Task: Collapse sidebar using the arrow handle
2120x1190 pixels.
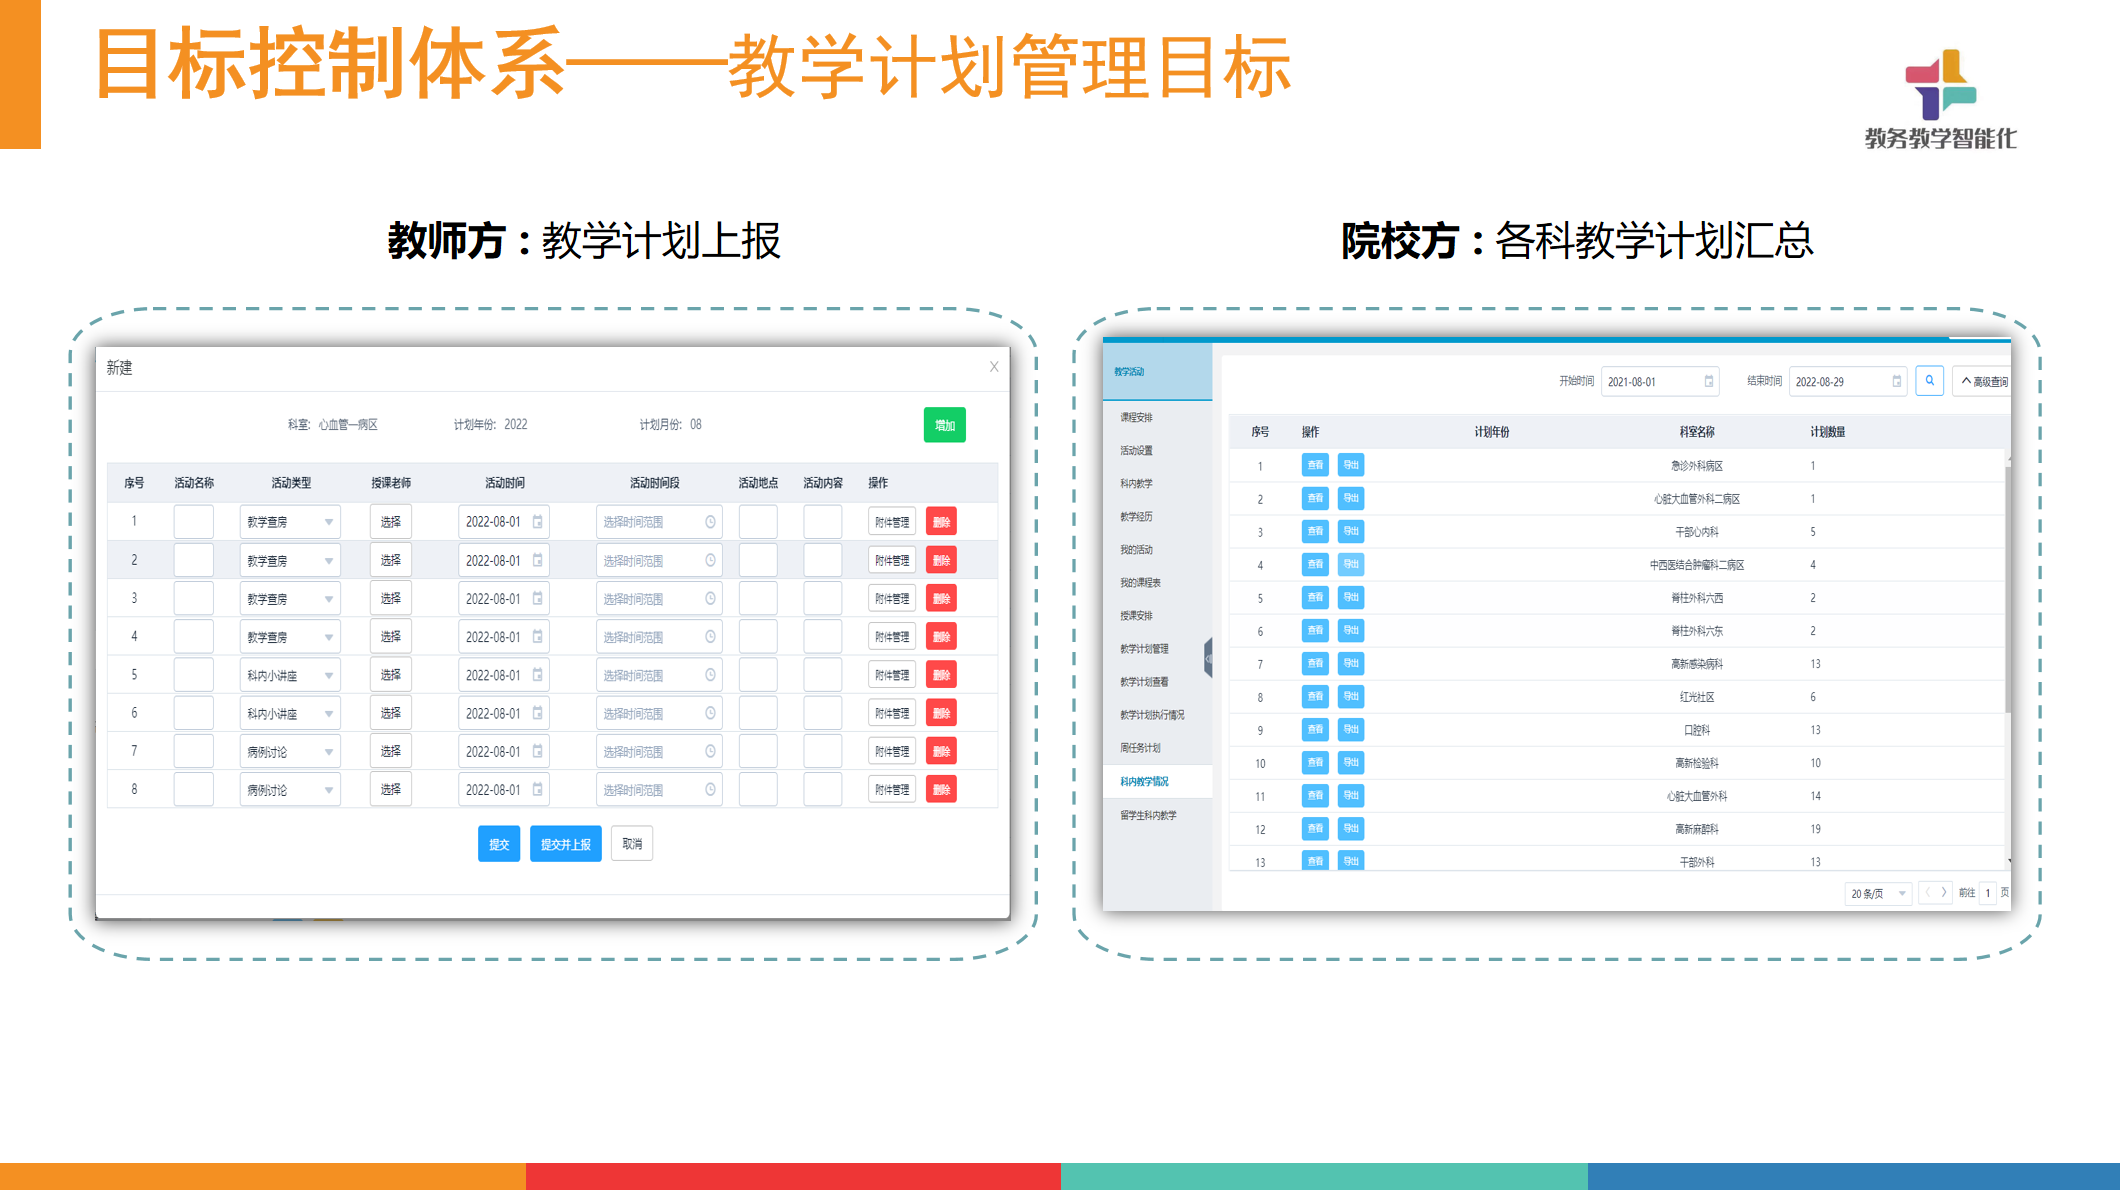Action: (x=1208, y=657)
